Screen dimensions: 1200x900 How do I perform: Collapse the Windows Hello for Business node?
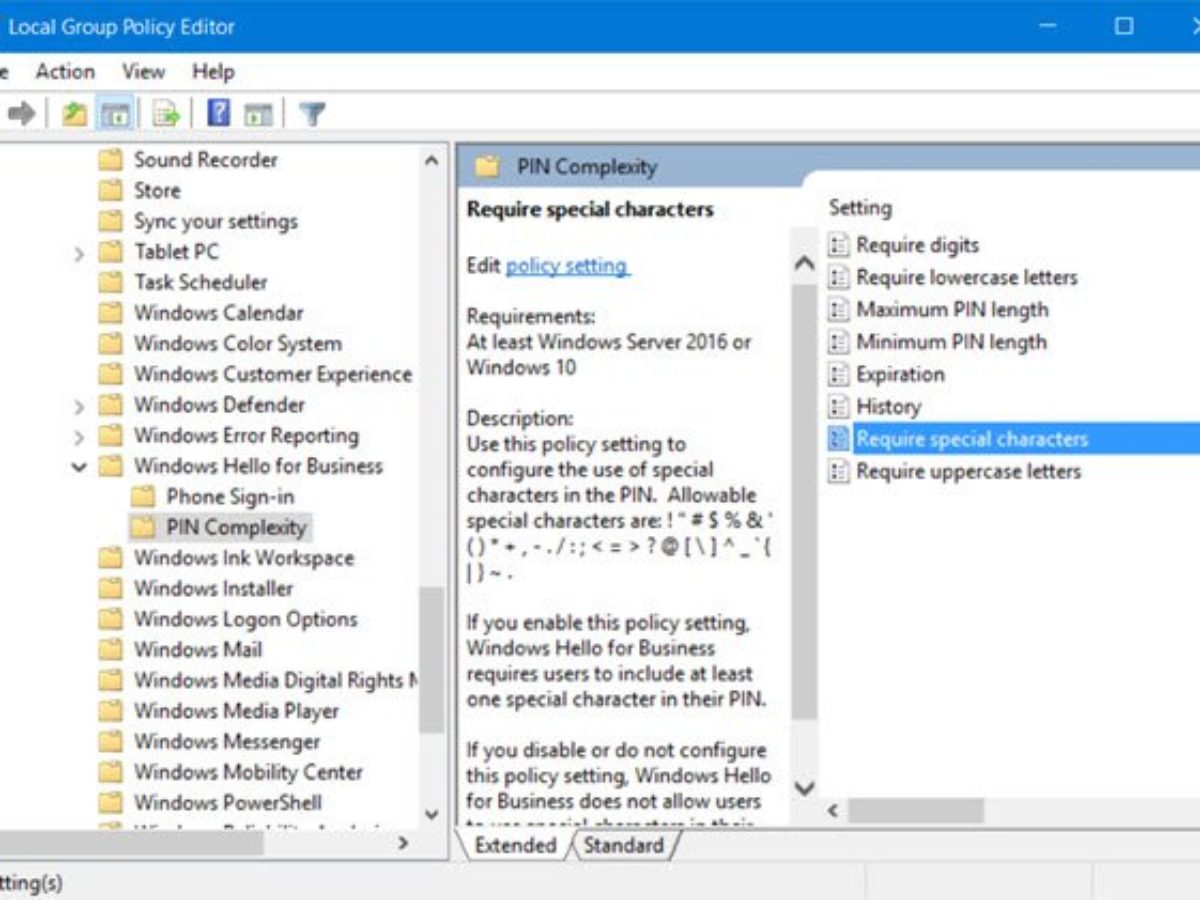pyautogui.click(x=79, y=467)
